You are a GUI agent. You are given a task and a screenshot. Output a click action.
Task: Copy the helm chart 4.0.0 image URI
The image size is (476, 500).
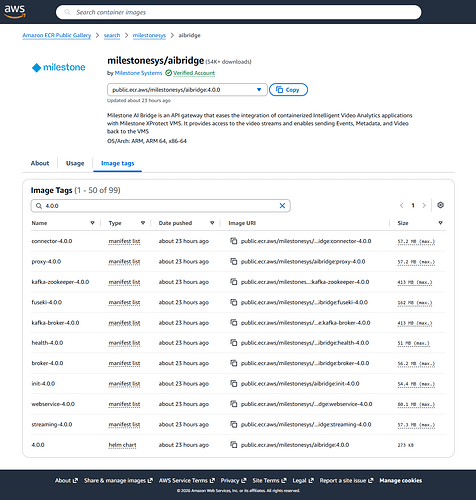(x=234, y=445)
